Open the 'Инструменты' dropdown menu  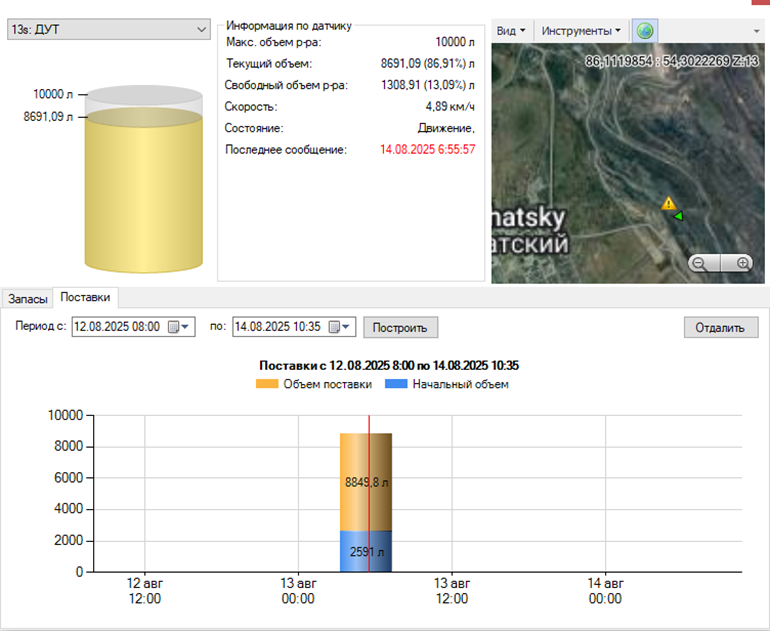point(580,31)
